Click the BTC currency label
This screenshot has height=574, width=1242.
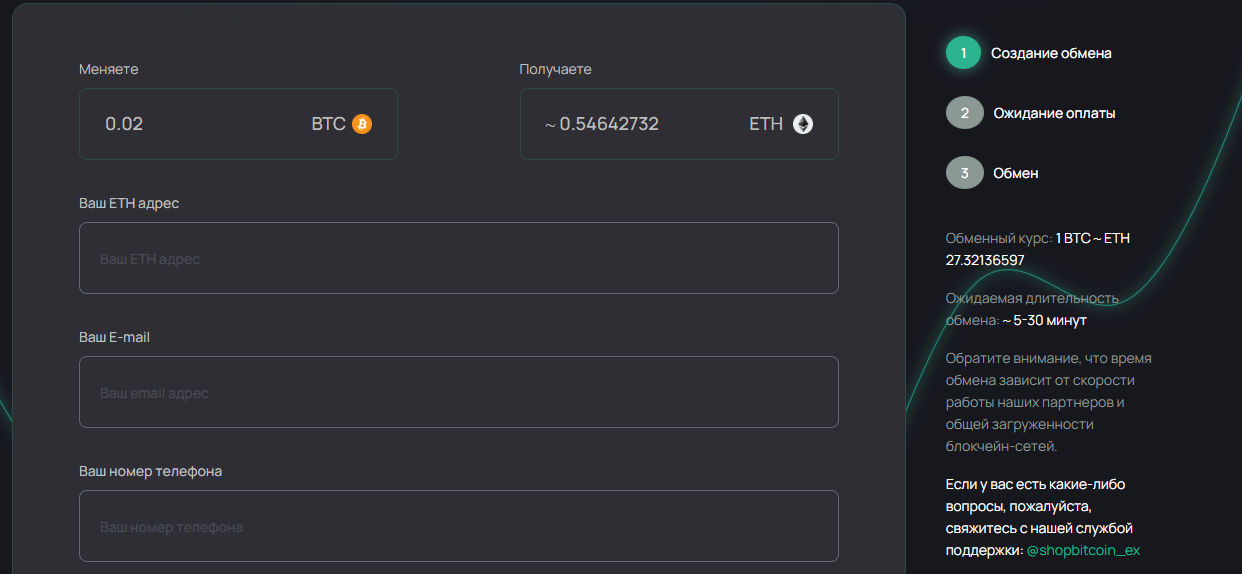coord(328,124)
